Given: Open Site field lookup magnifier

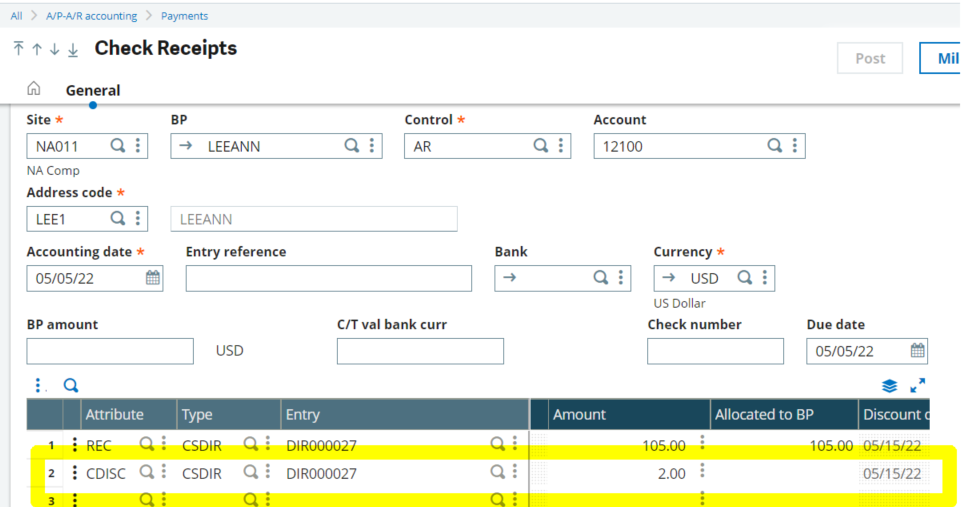Looking at the screenshot, I should click(x=118, y=146).
